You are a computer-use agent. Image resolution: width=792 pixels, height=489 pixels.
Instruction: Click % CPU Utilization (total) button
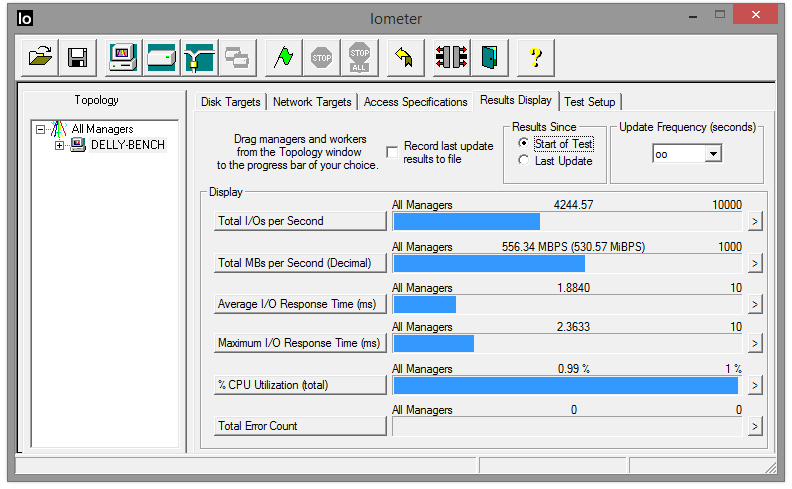(x=300, y=385)
